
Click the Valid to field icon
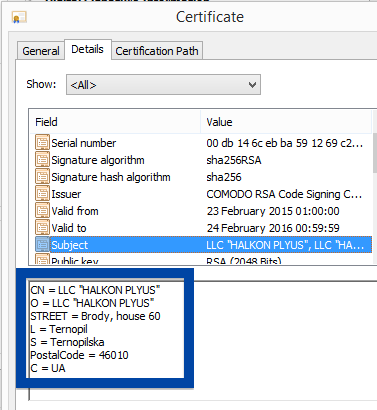(42, 228)
